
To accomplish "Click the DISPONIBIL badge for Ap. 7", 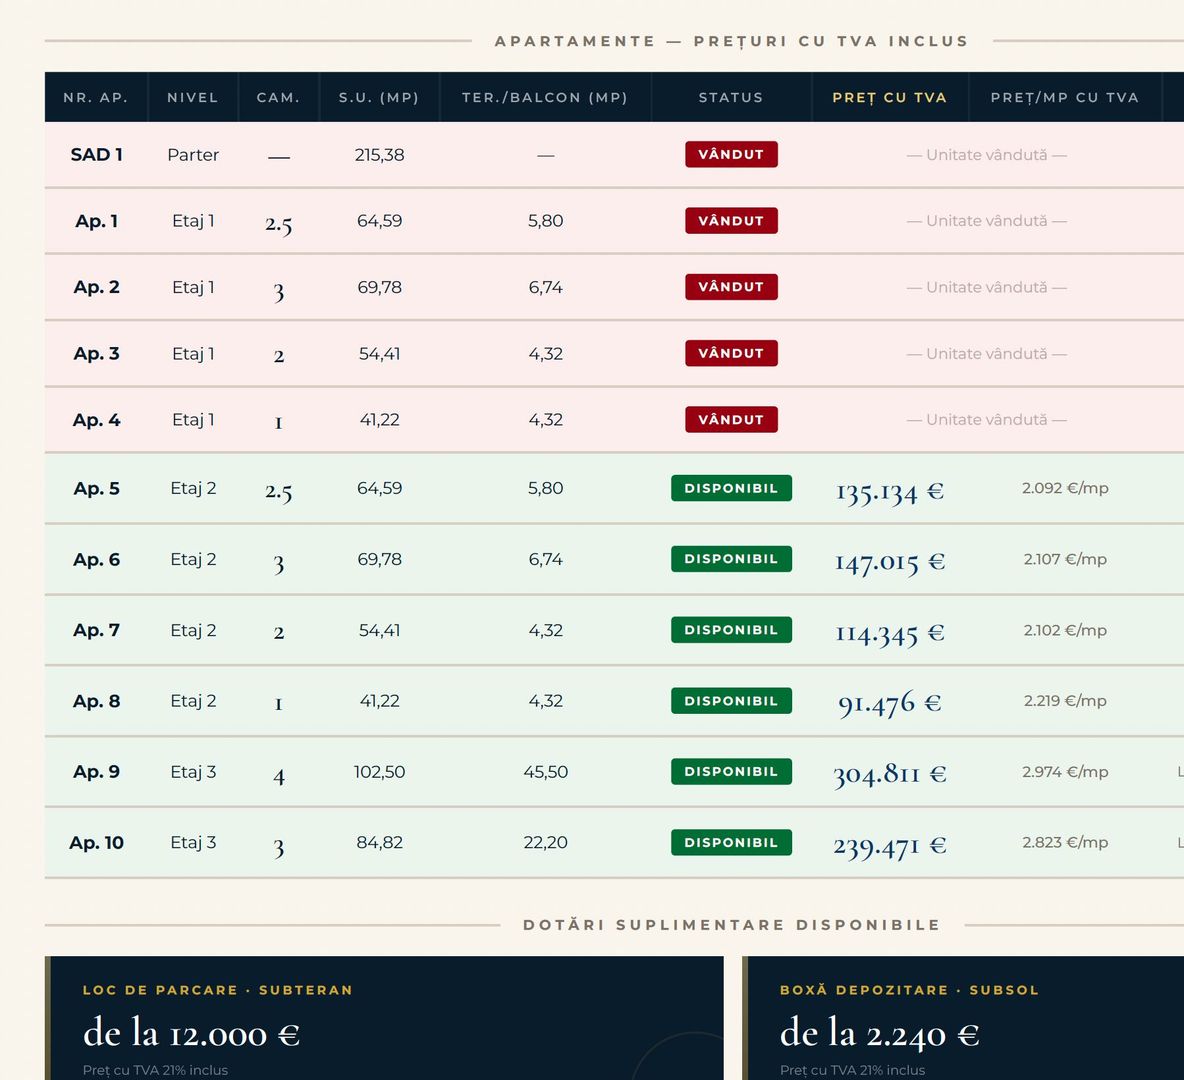I will [731, 630].
